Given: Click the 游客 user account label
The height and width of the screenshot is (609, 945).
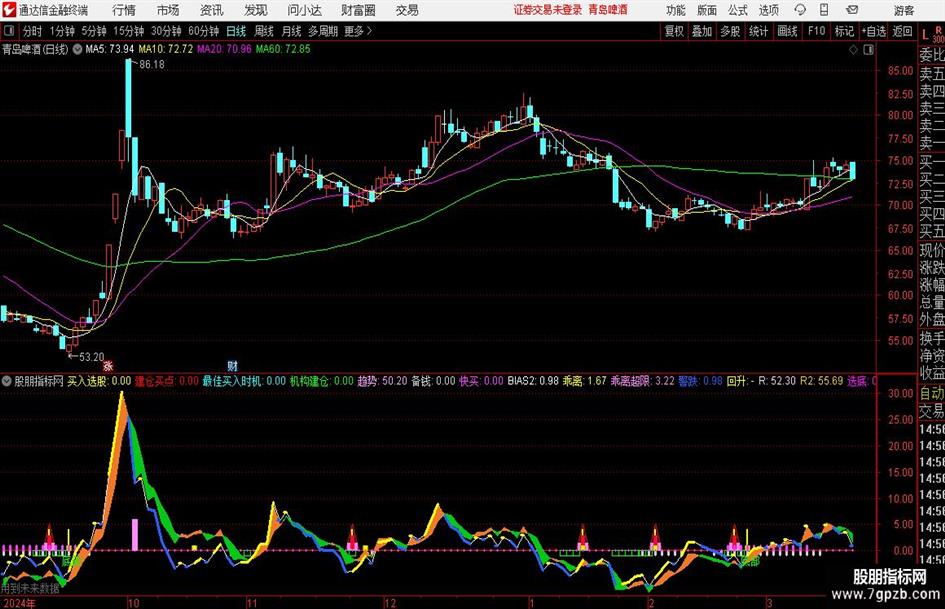Looking at the screenshot, I should tap(903, 10).
